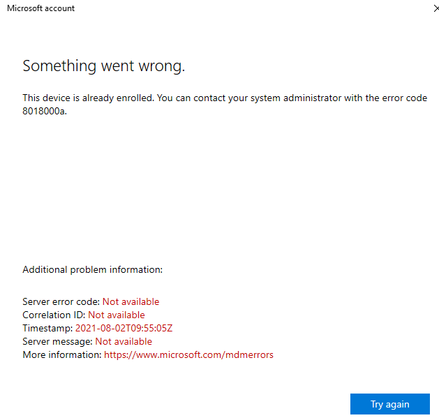439x420 pixels.
Task: Click the "Correlation ID:" label
Action: [x=54, y=315]
